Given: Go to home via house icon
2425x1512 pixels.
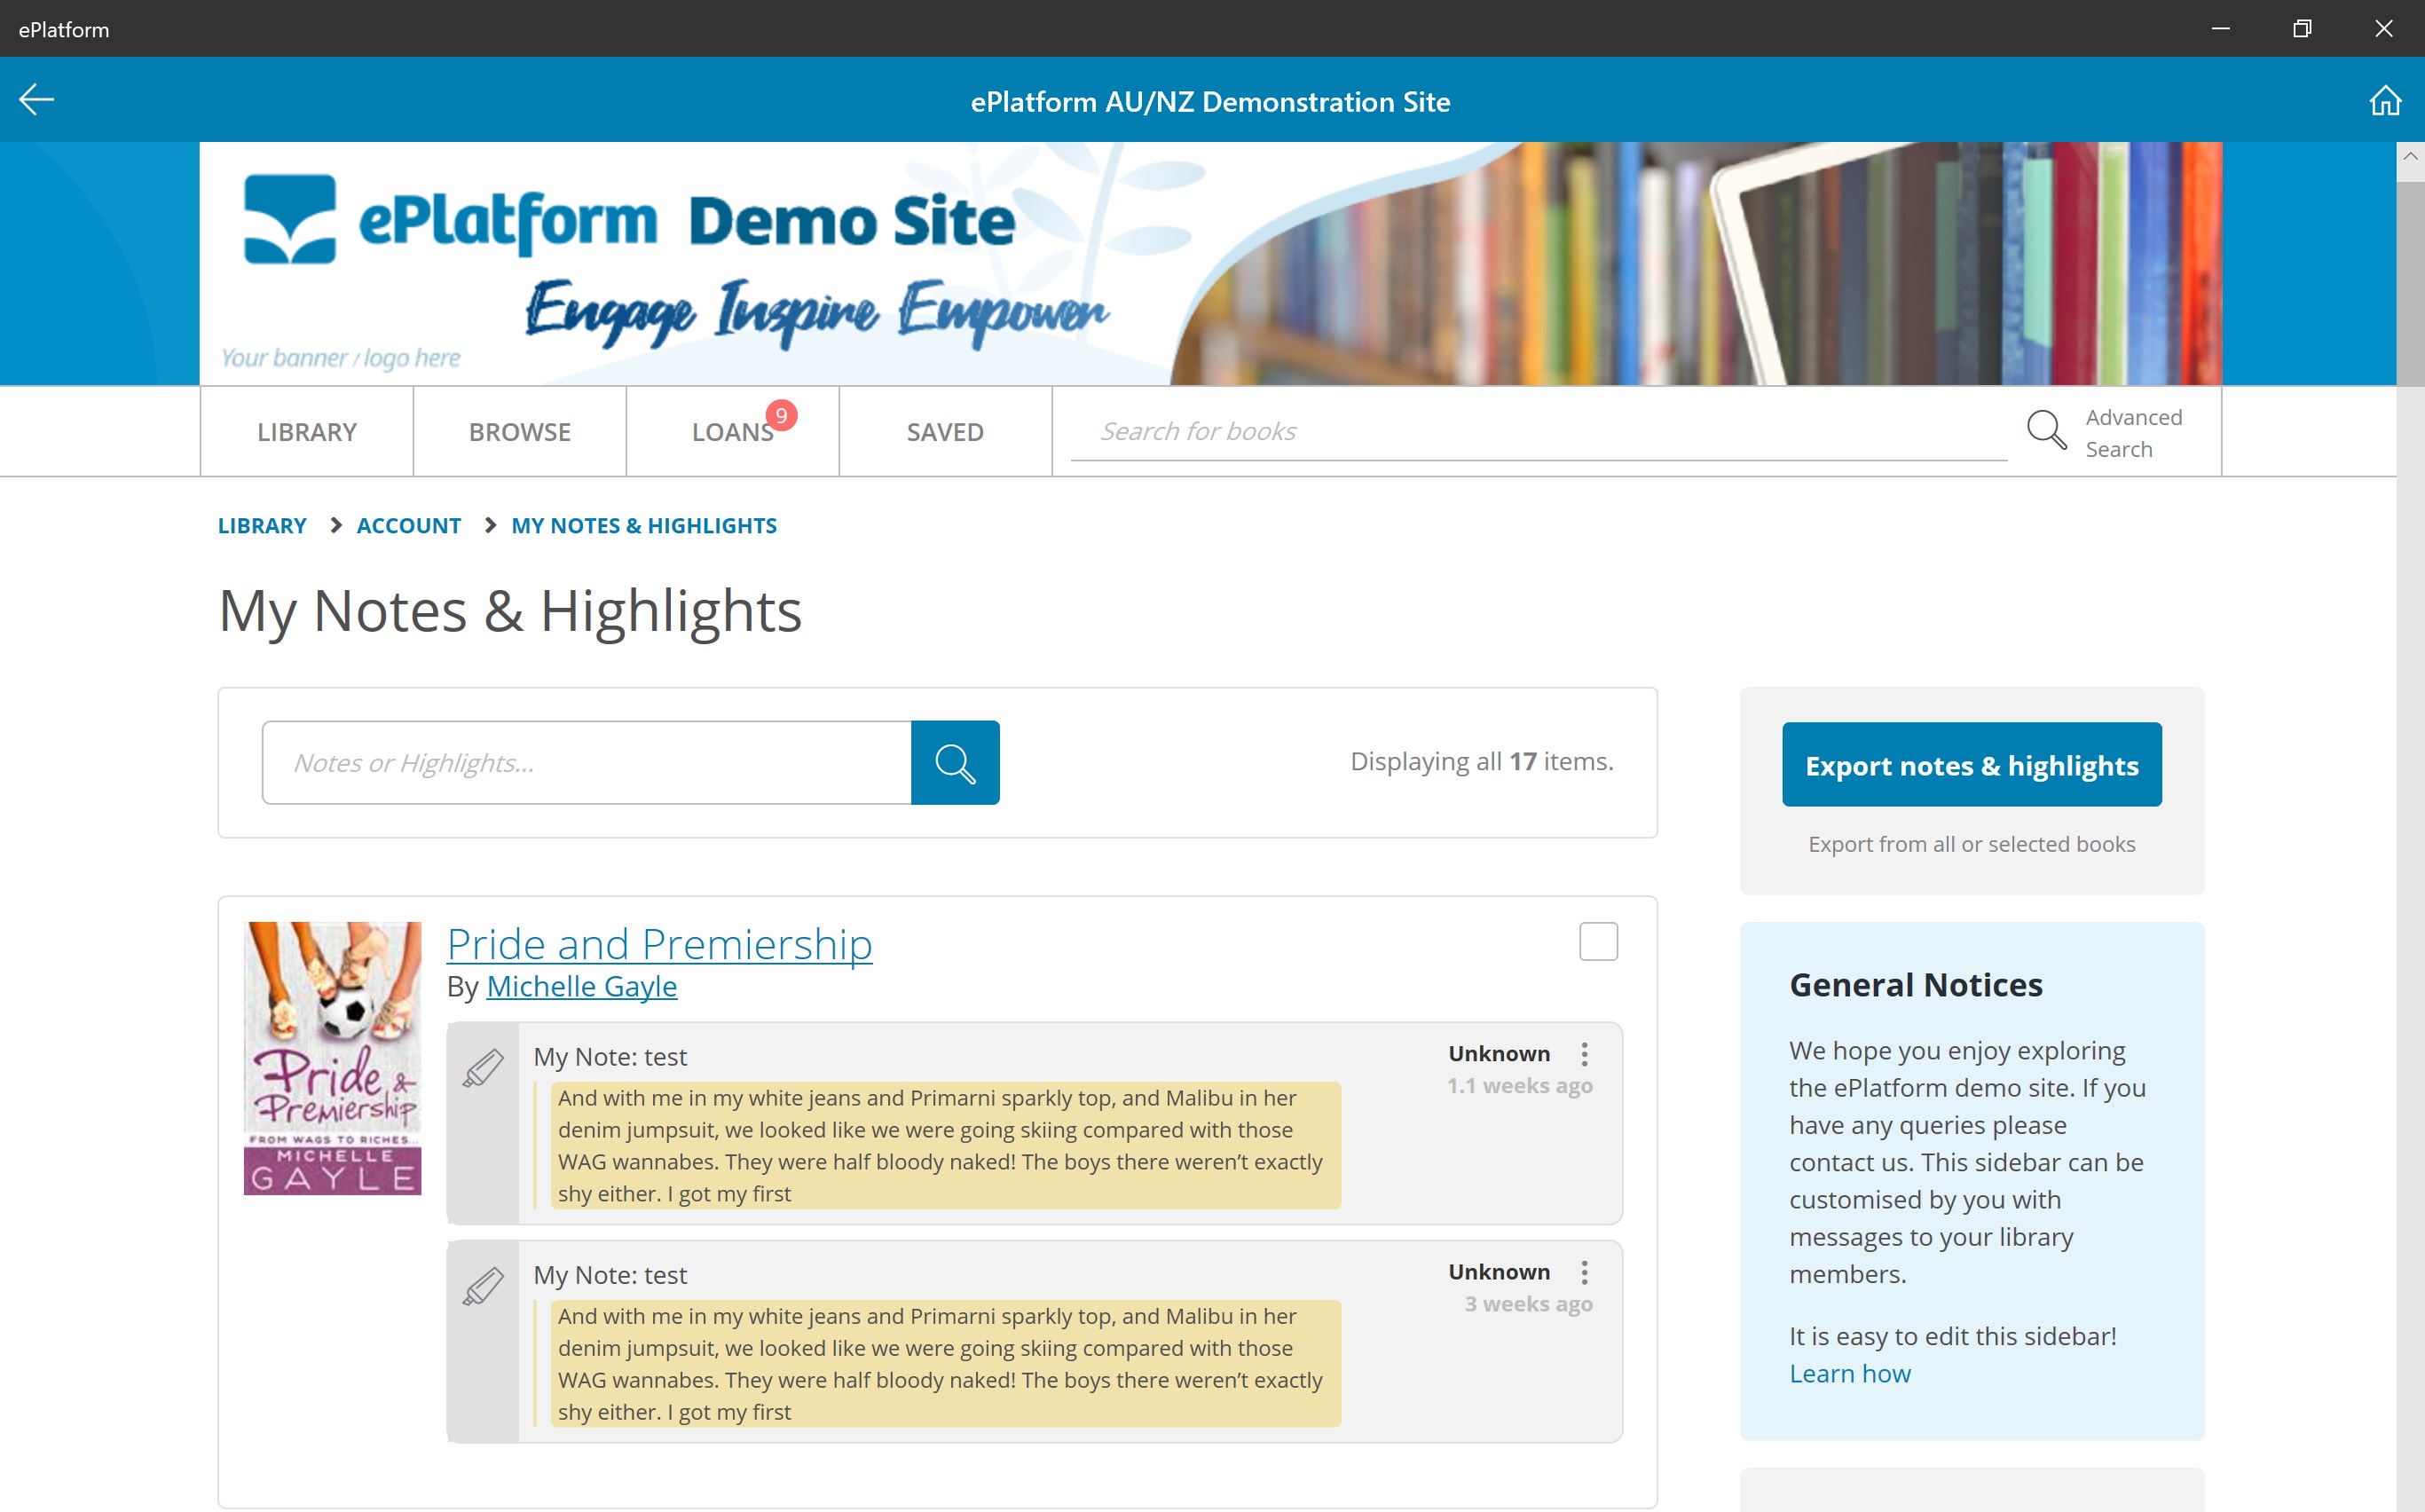Looking at the screenshot, I should 2384,101.
